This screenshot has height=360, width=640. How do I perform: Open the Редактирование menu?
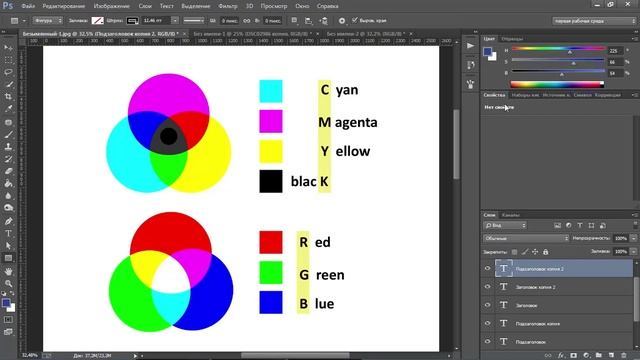click(x=64, y=6)
